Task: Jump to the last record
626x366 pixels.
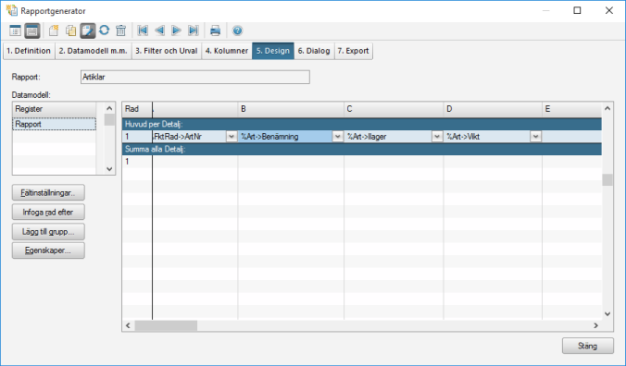Action: pos(193,30)
